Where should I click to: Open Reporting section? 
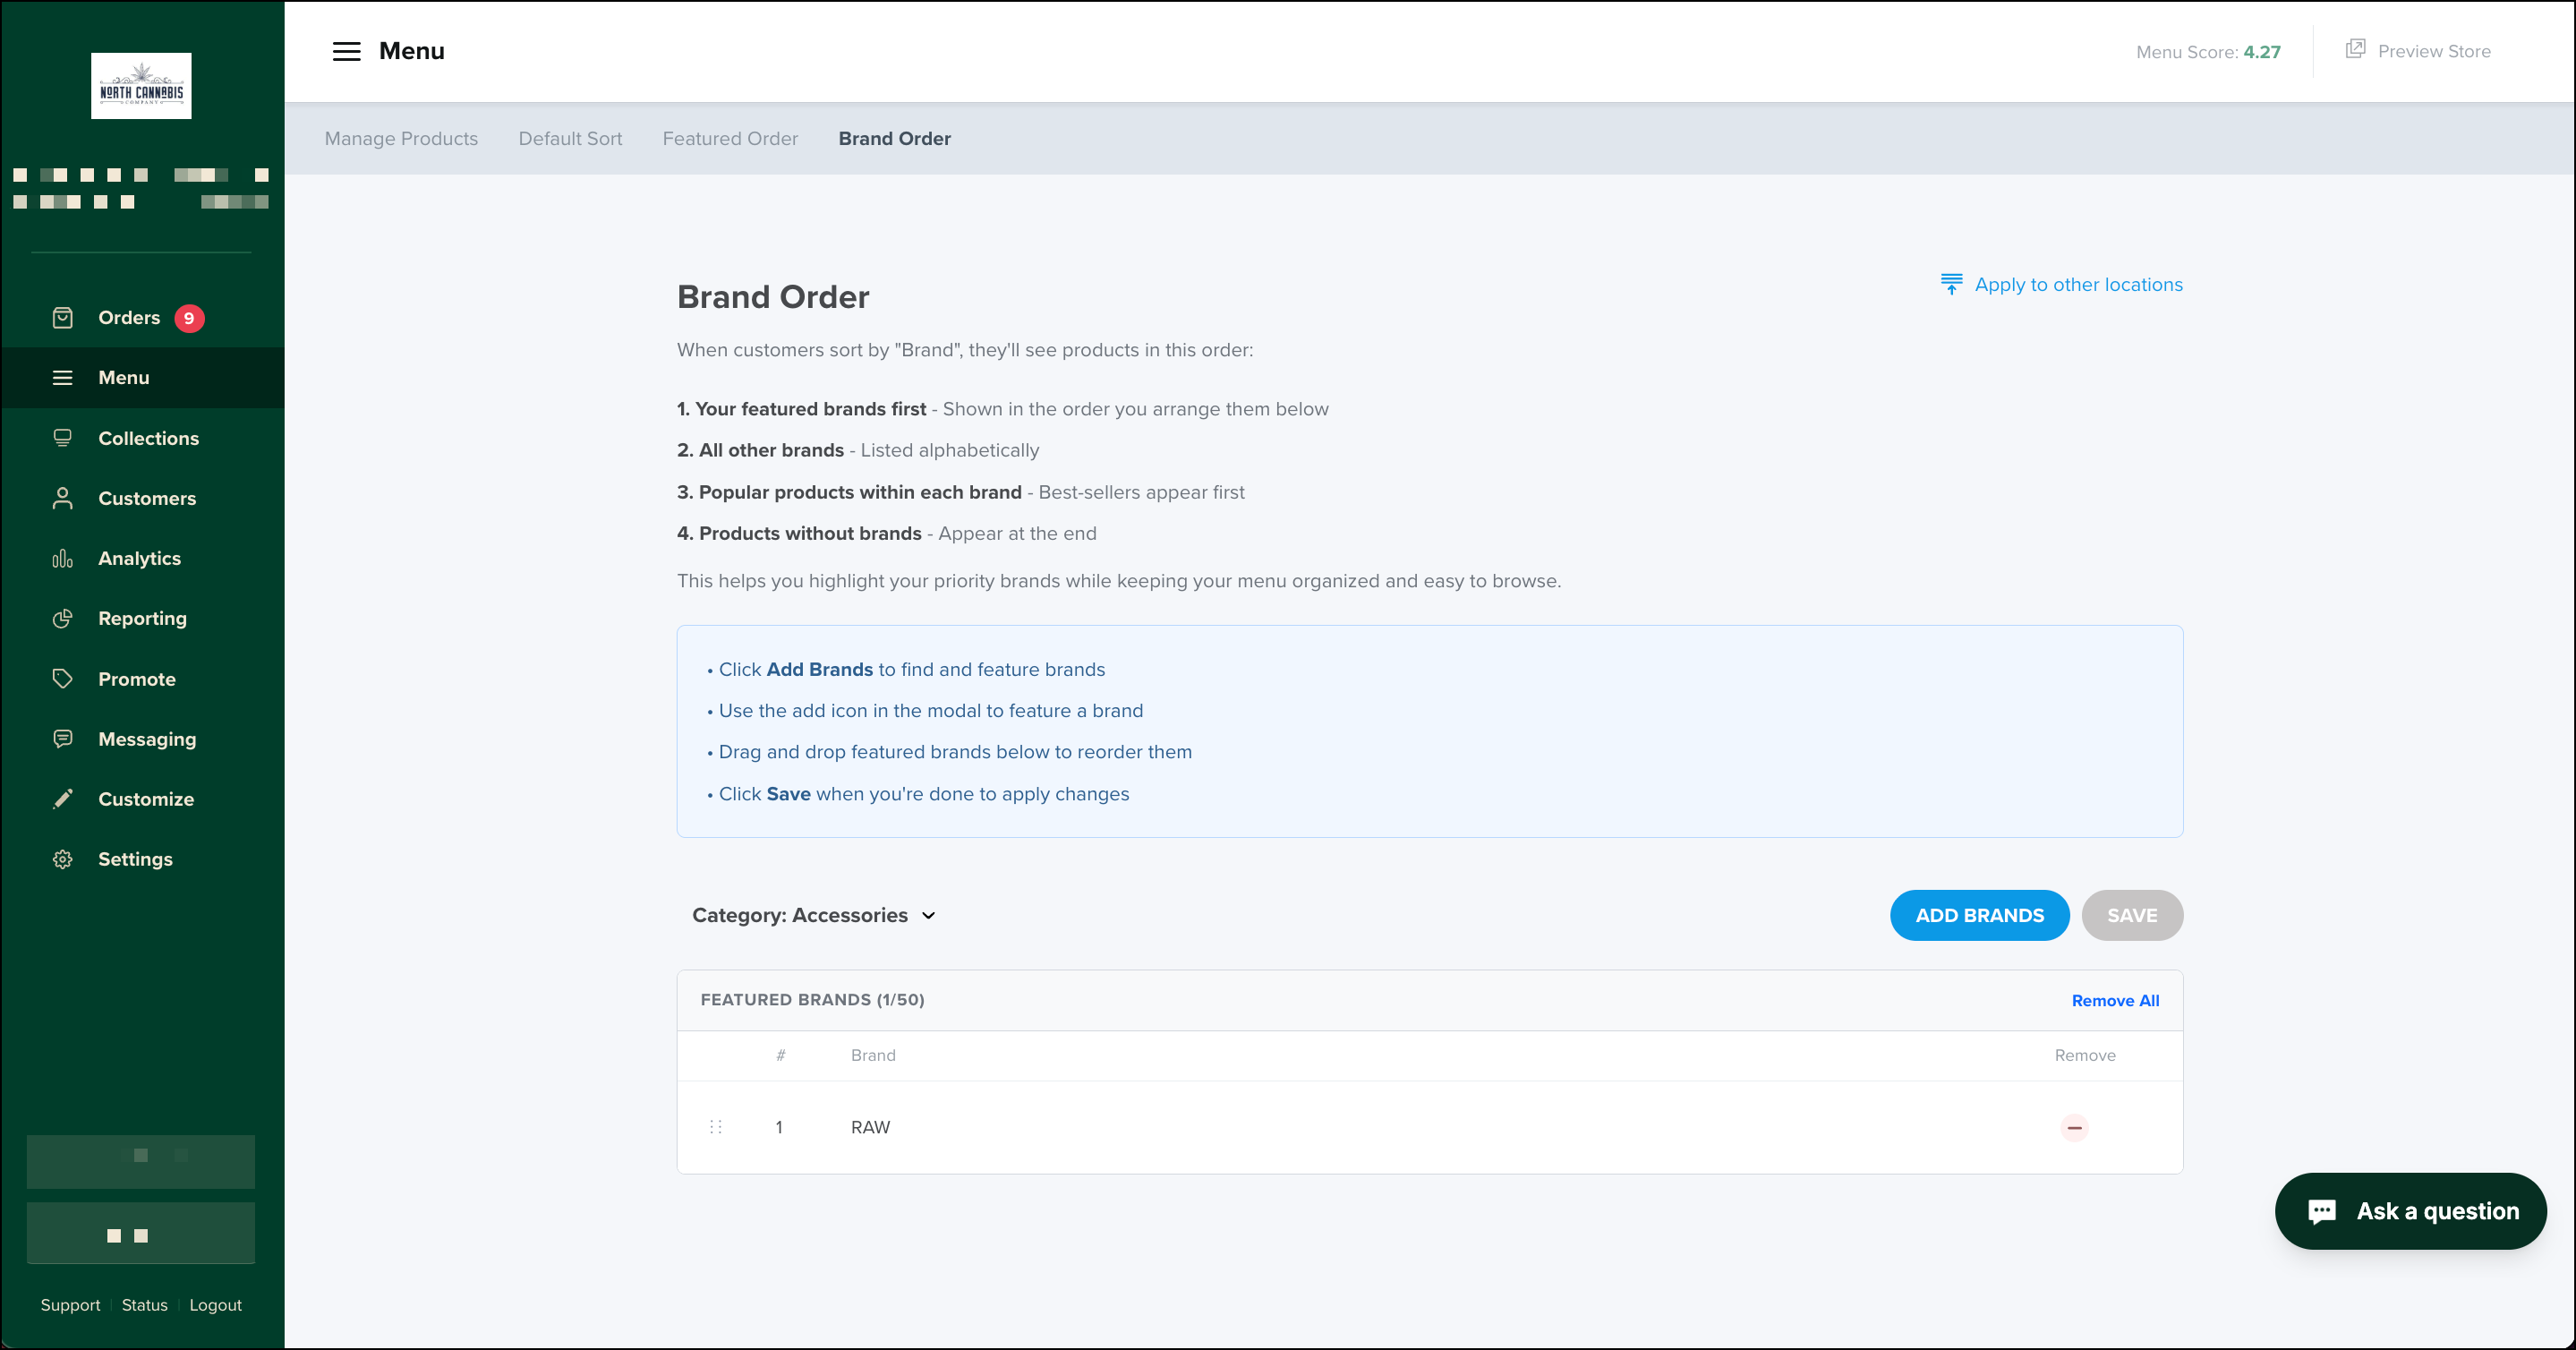142,618
